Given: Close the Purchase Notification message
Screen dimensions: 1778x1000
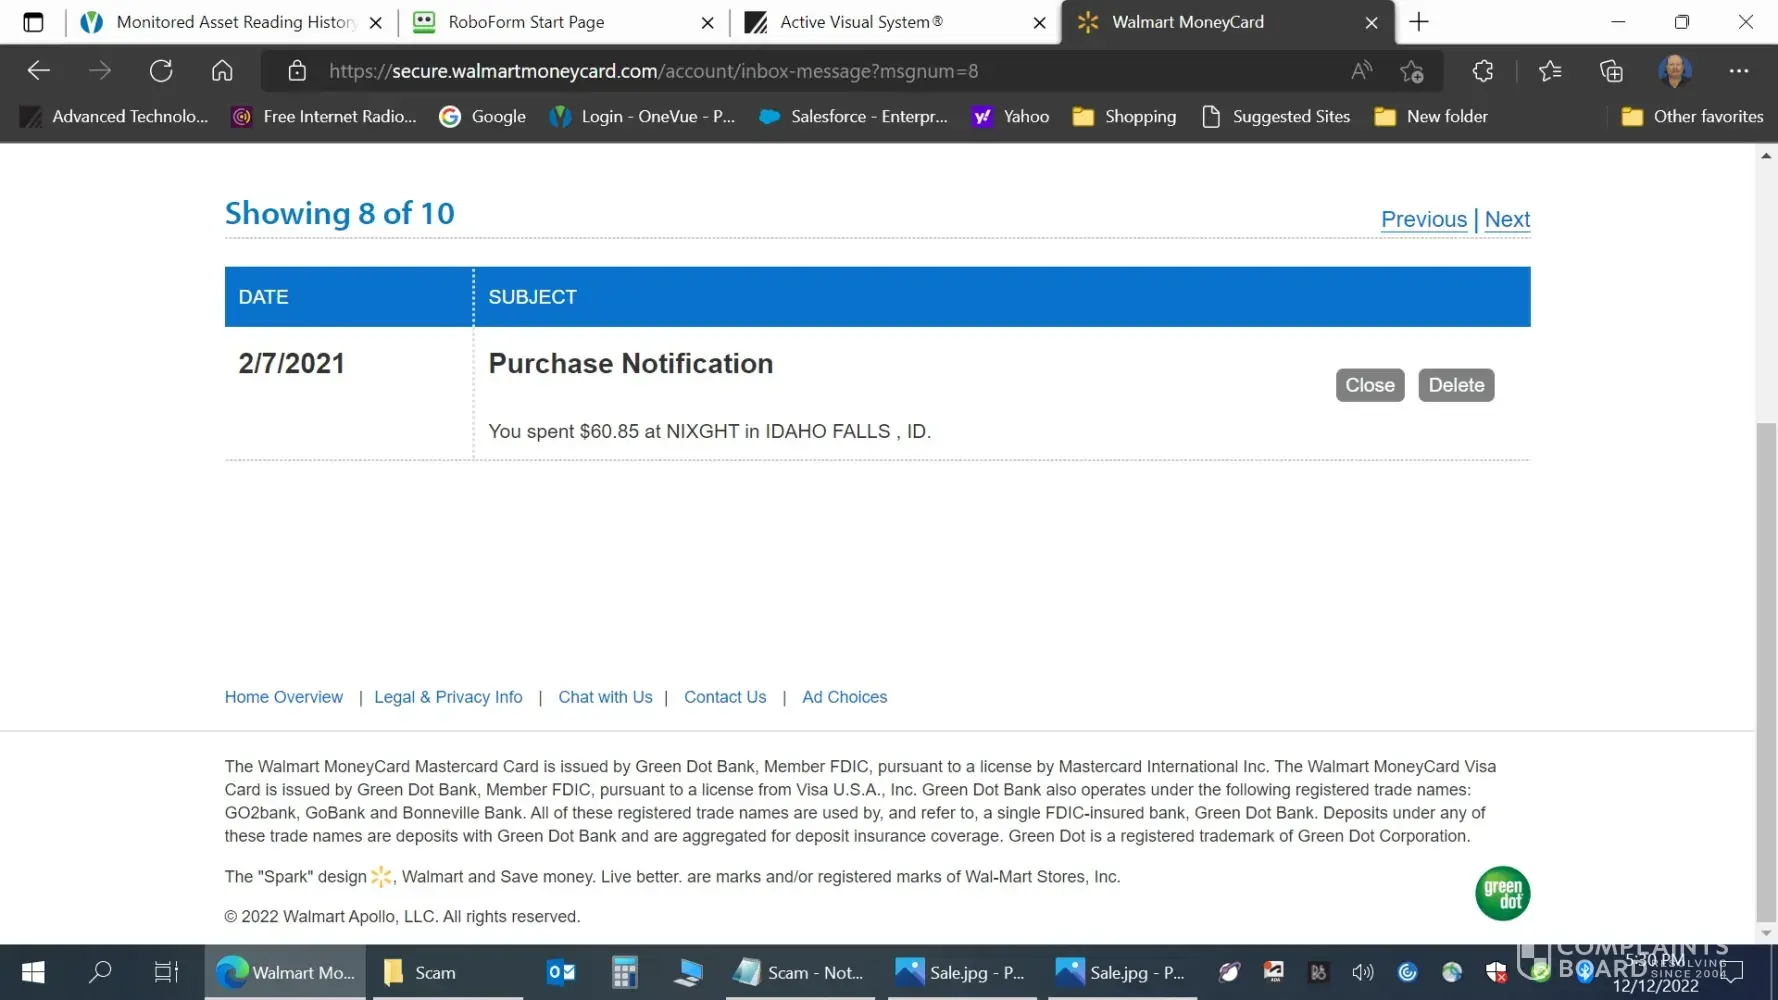Looking at the screenshot, I should (x=1370, y=385).
